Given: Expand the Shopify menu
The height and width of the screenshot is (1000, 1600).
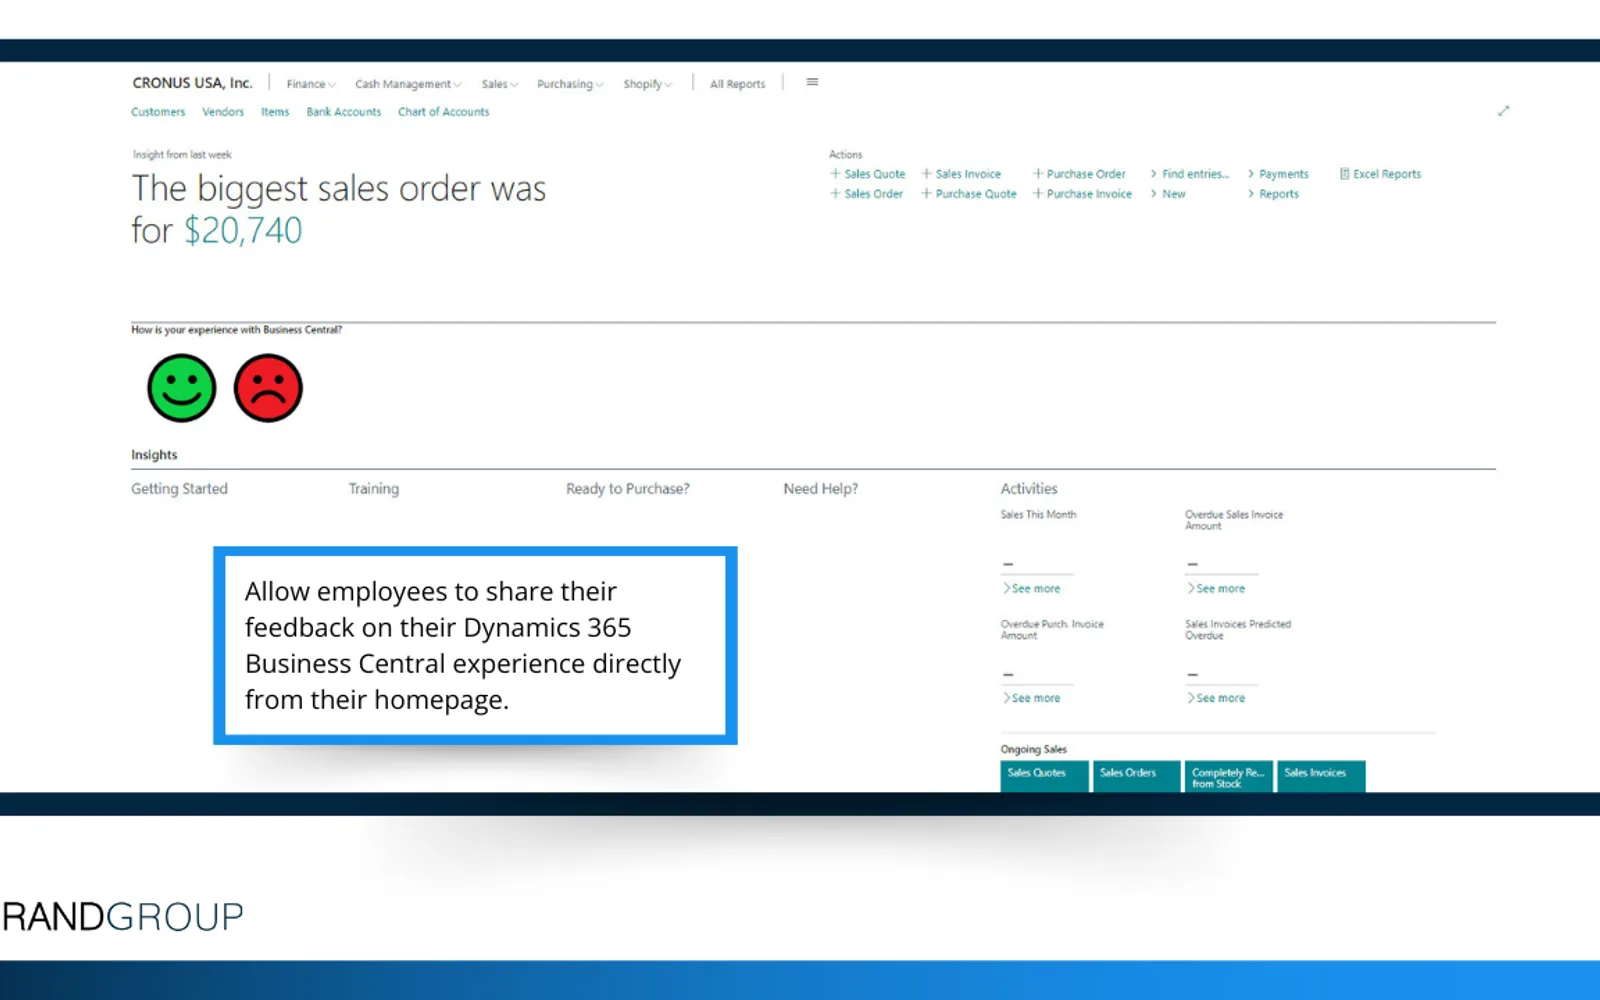Looking at the screenshot, I should 648,84.
